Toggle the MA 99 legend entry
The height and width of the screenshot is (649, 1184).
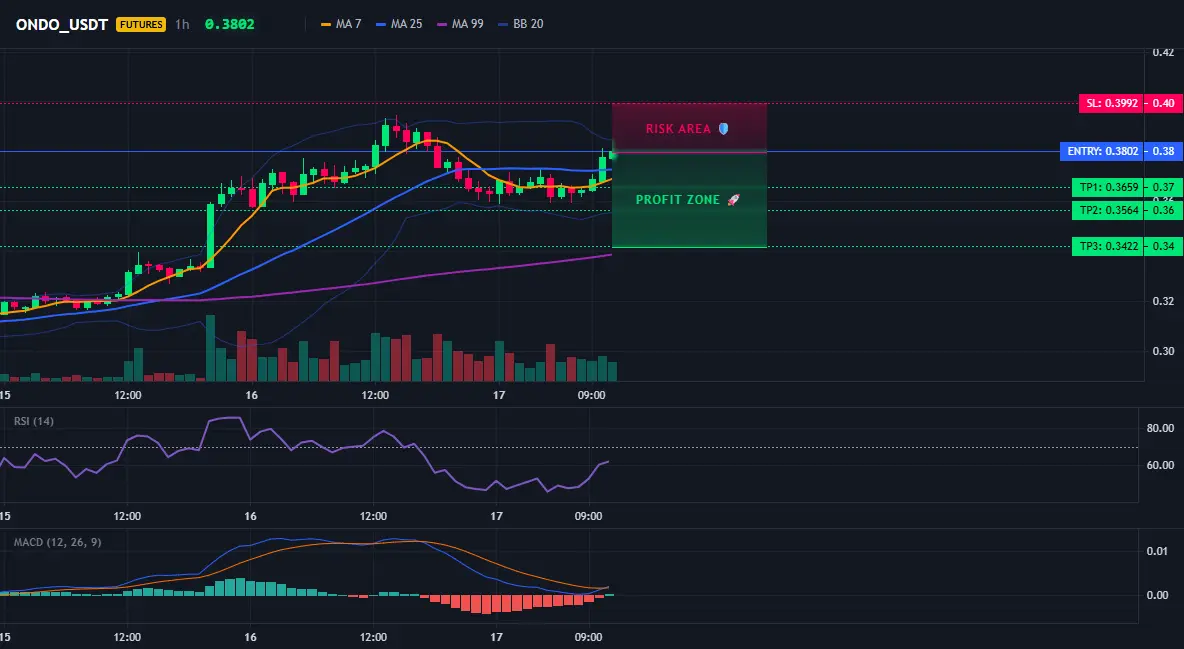point(460,24)
